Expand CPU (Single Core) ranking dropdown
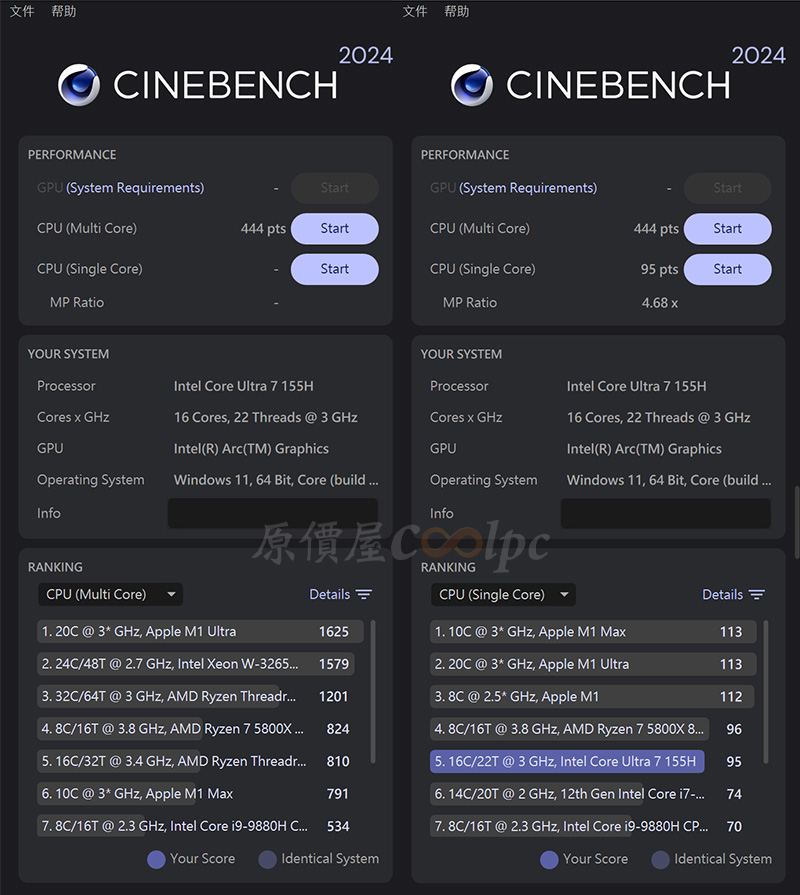Screen dimensions: 800x895 (x=503, y=594)
